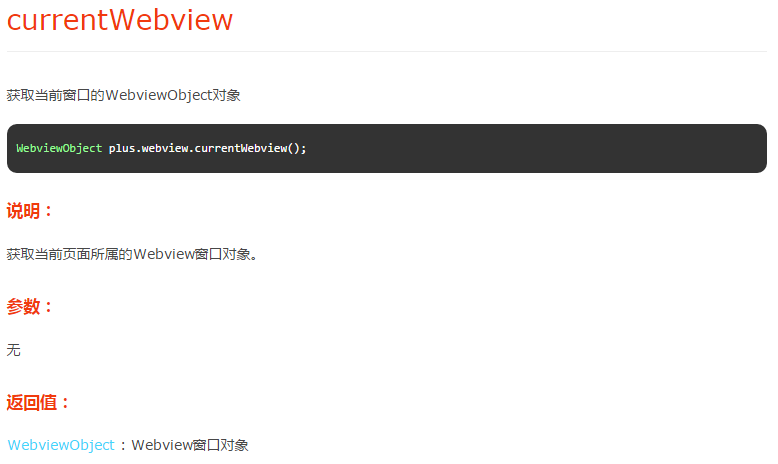Click the description 获取当前窗口的WebviewObject对象
Image resolution: width=778 pixels, height=464 pixels.
click(124, 95)
